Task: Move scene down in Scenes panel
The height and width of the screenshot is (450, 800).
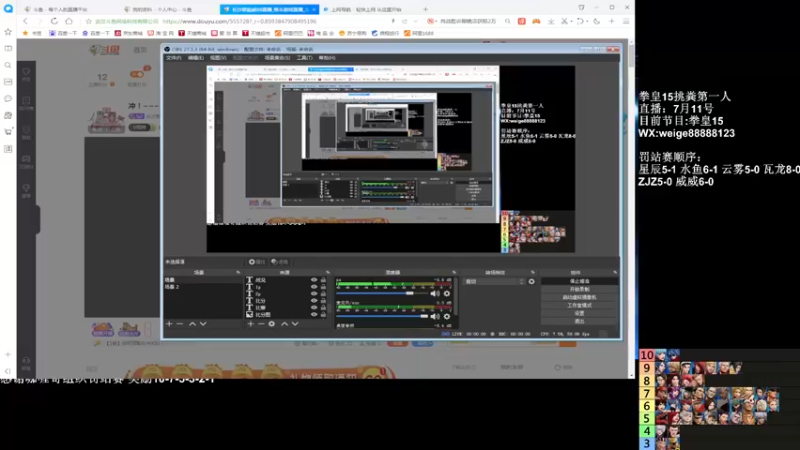Action: [203, 324]
